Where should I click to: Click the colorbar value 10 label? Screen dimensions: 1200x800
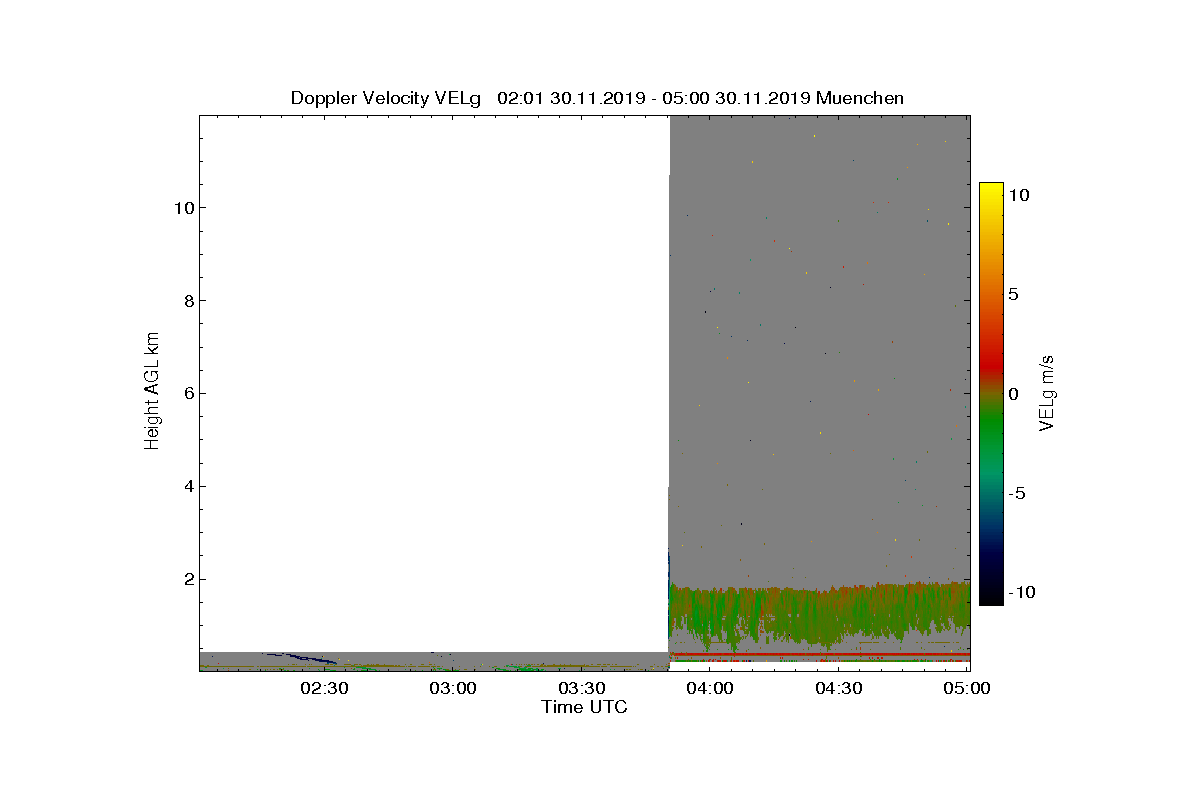1018,195
